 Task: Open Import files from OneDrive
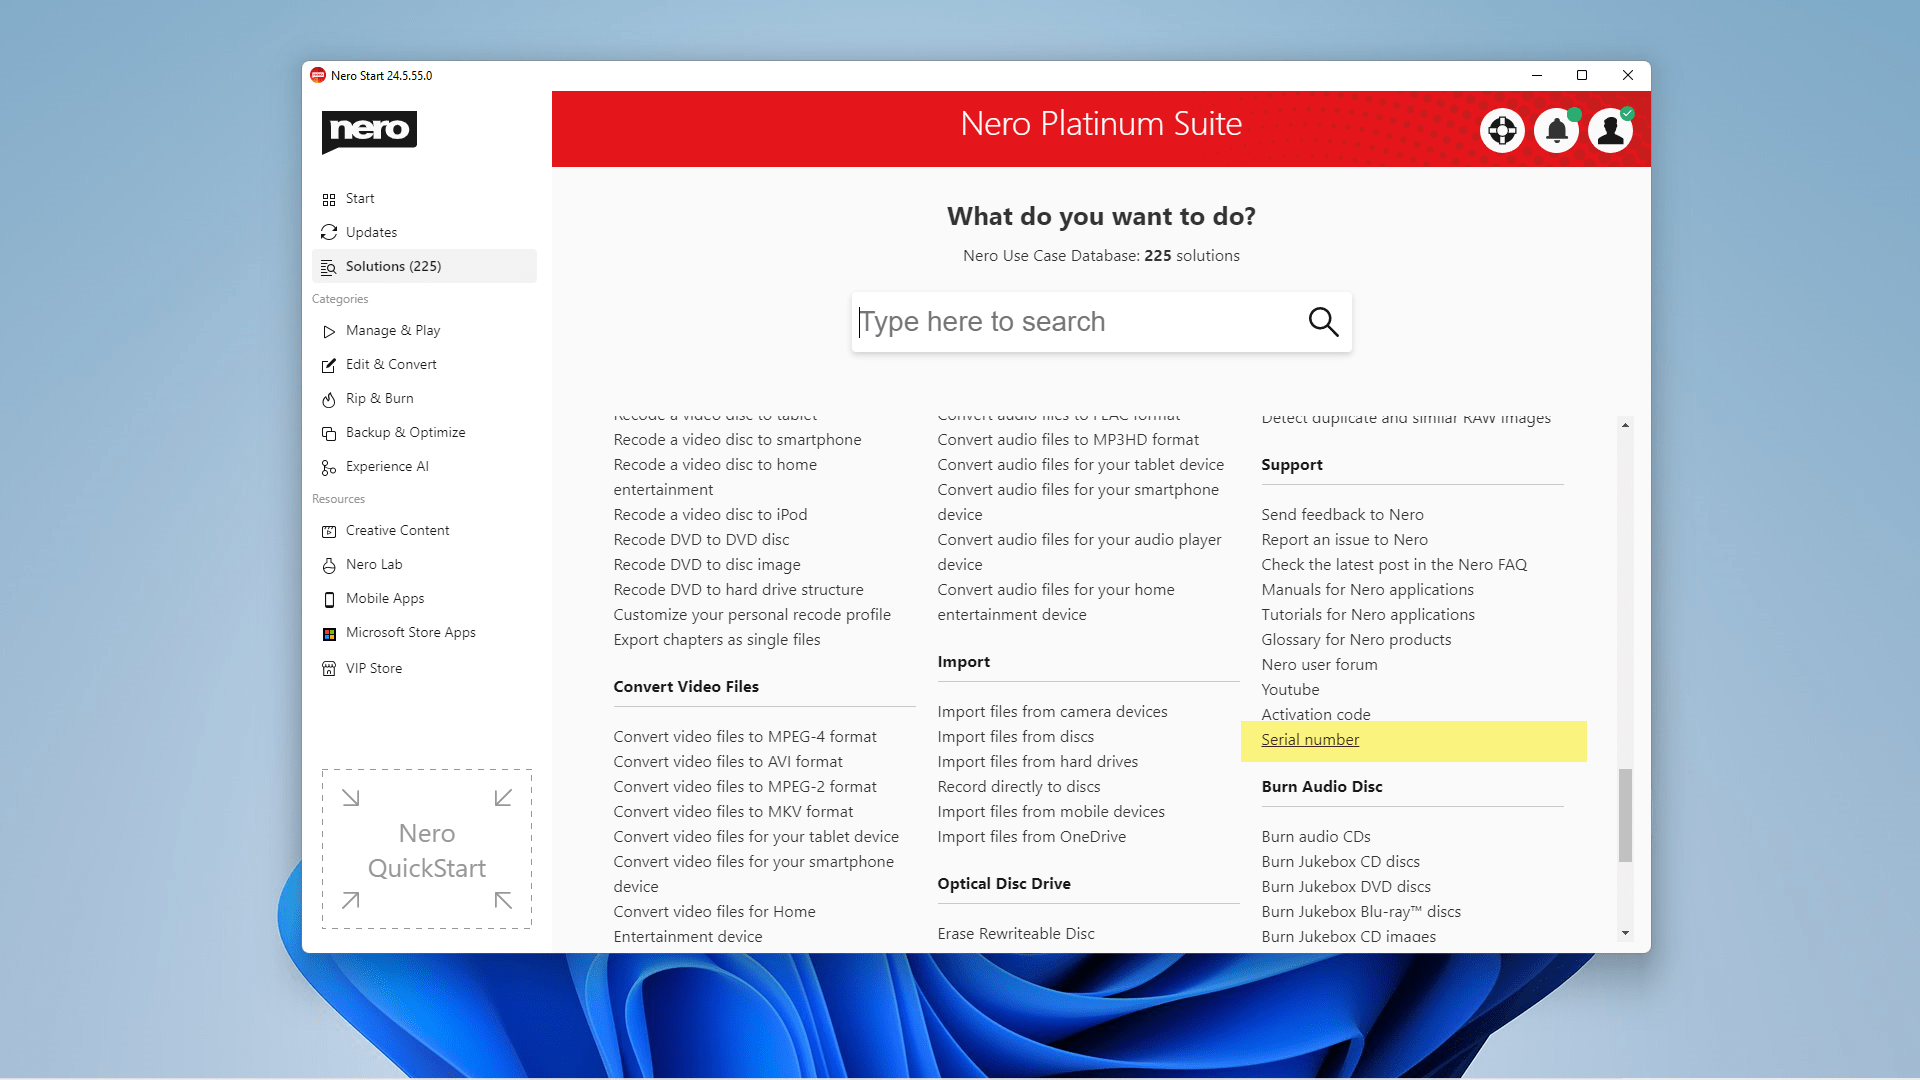pos(1031,837)
